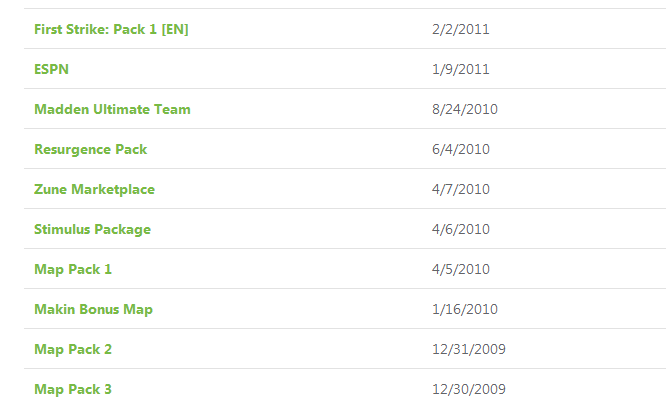Click the 12/31/2009 date for Map Pack 2
The image size is (666, 417).
click(x=469, y=349)
